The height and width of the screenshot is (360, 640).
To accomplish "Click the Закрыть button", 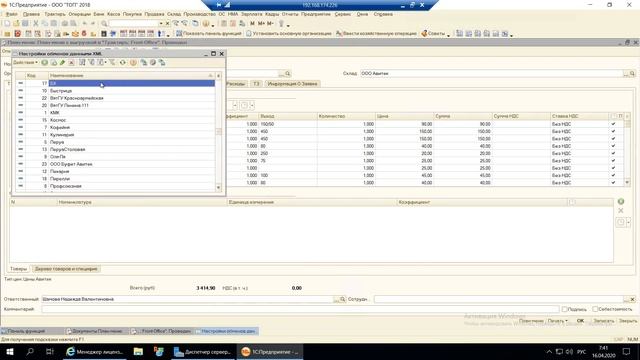I will (x=628, y=321).
